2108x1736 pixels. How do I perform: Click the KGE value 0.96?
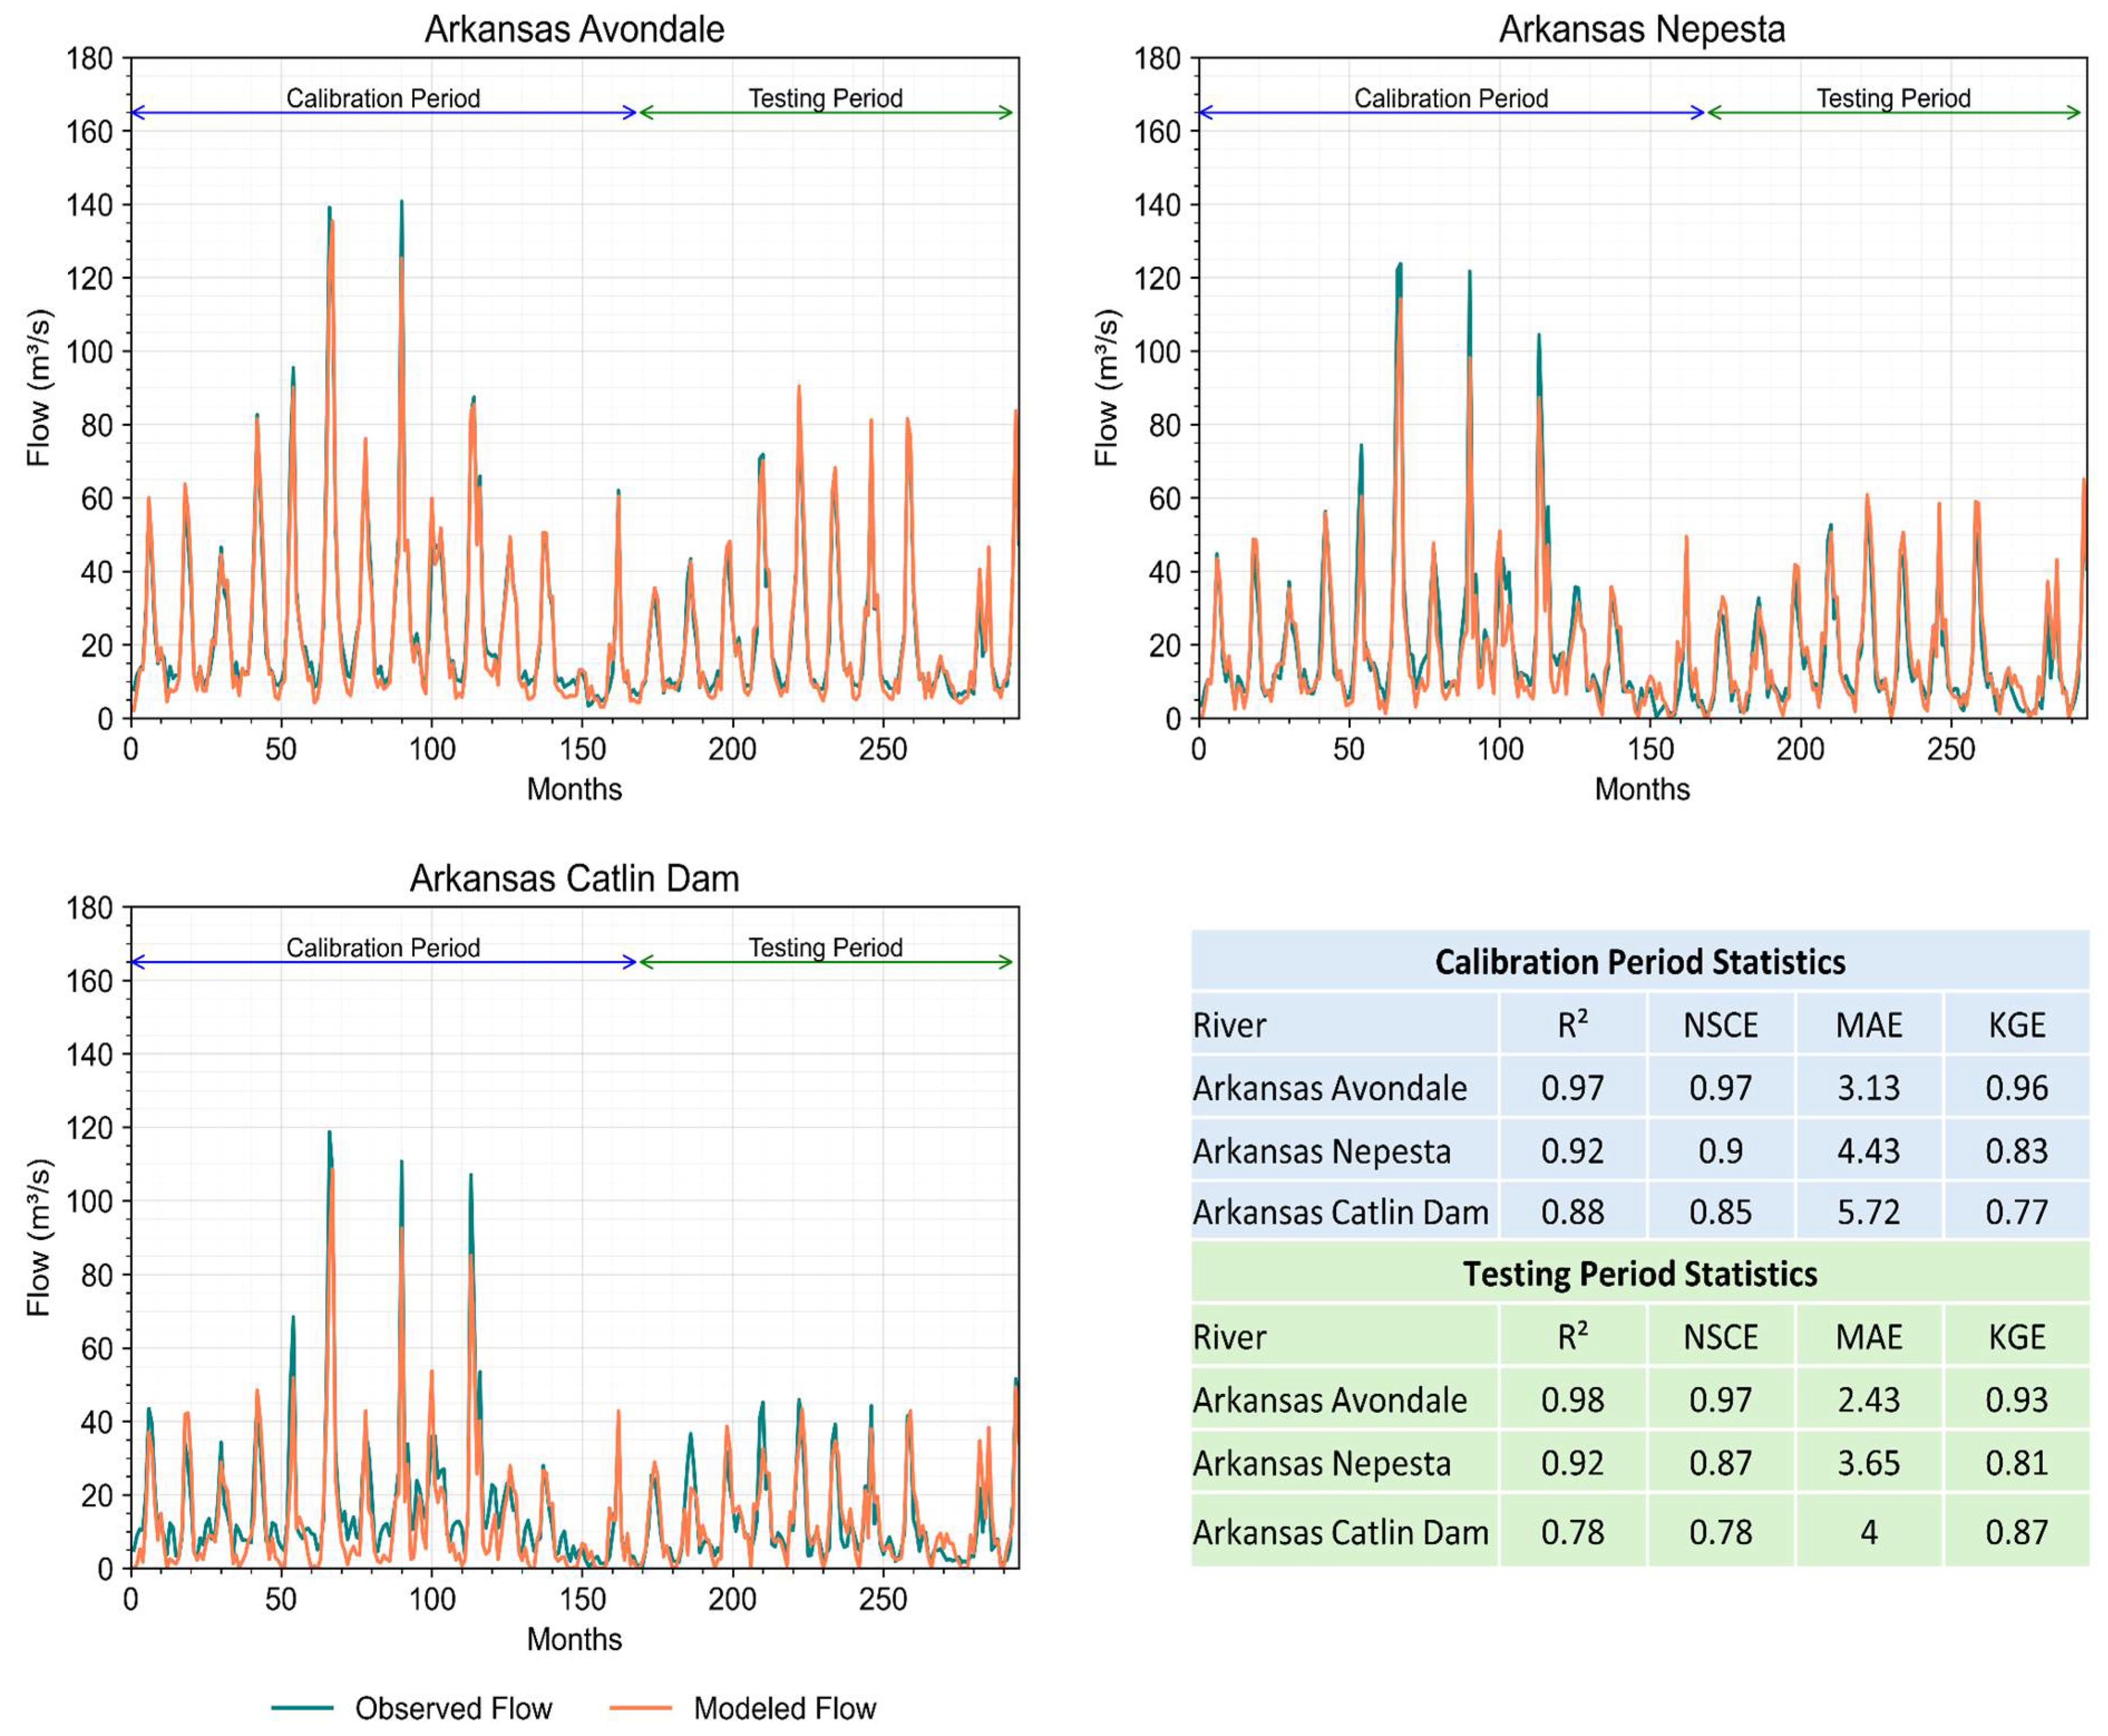pyautogui.click(x=2016, y=1087)
